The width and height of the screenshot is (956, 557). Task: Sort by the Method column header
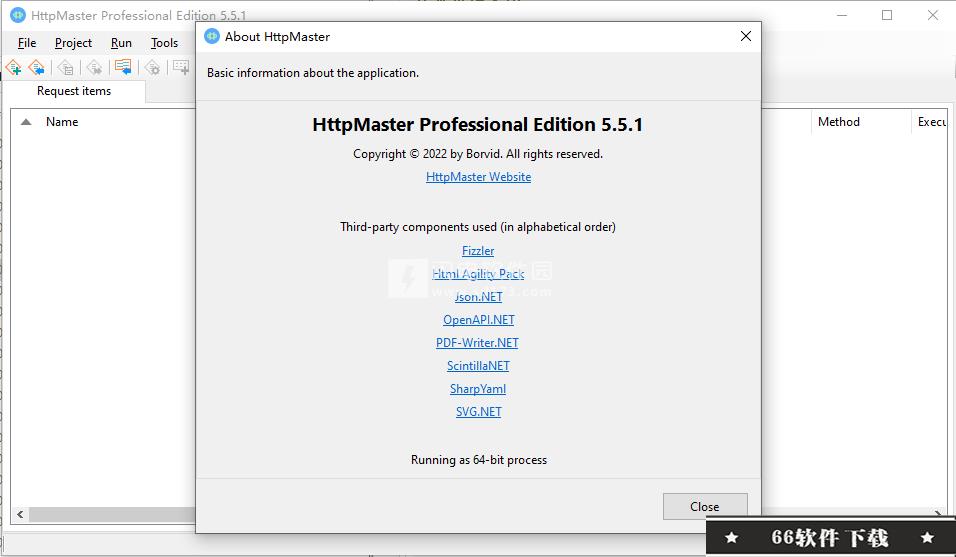839,122
